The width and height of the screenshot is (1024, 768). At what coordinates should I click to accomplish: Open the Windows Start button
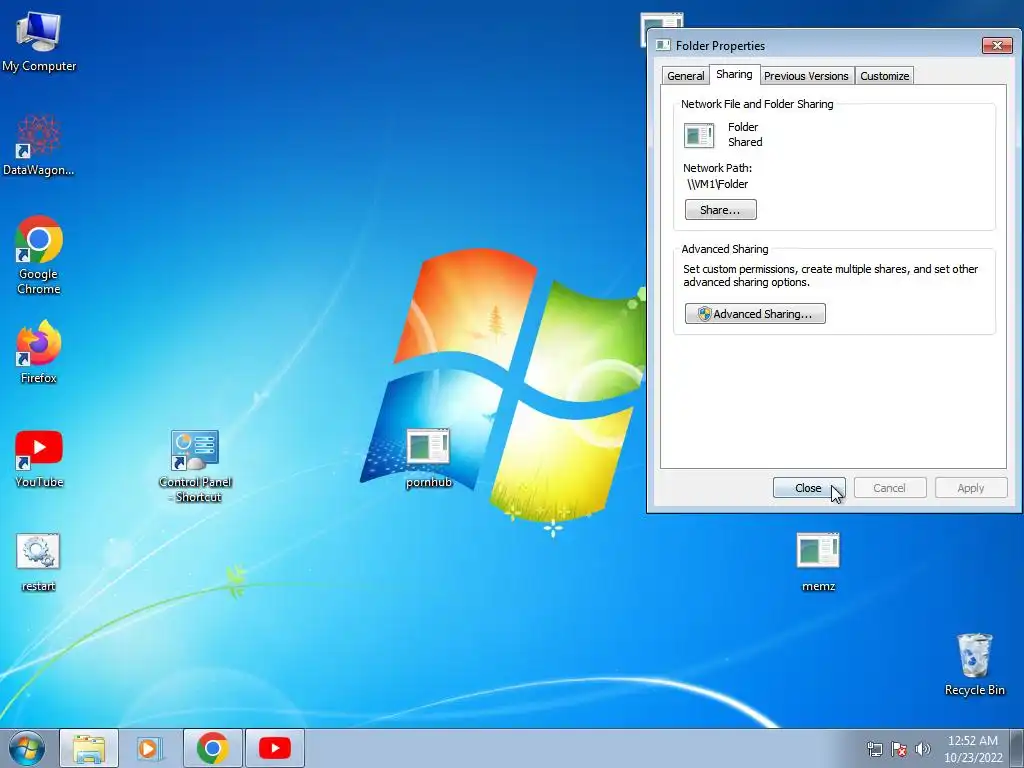[x=27, y=748]
